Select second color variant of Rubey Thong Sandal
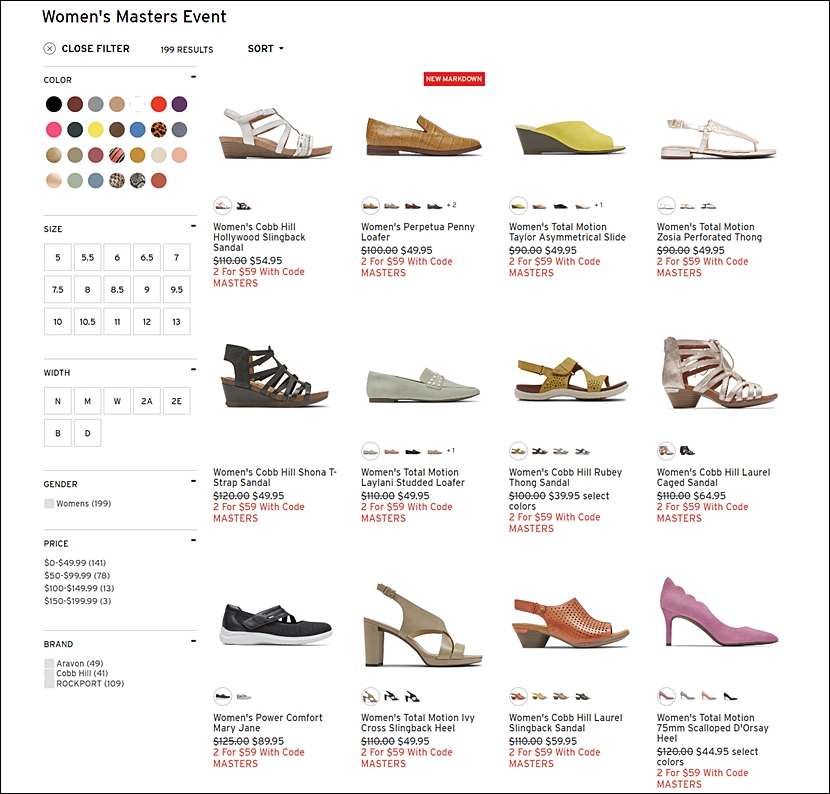This screenshot has width=830, height=794. (x=539, y=452)
